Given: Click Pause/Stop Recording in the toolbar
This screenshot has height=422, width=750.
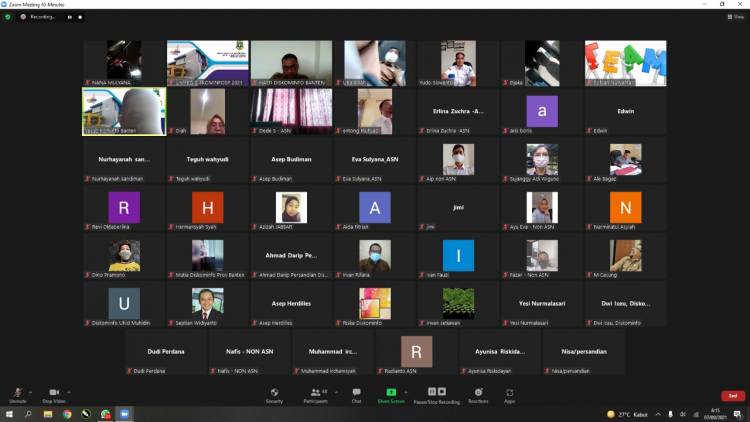Looking at the screenshot, I should point(436,393).
